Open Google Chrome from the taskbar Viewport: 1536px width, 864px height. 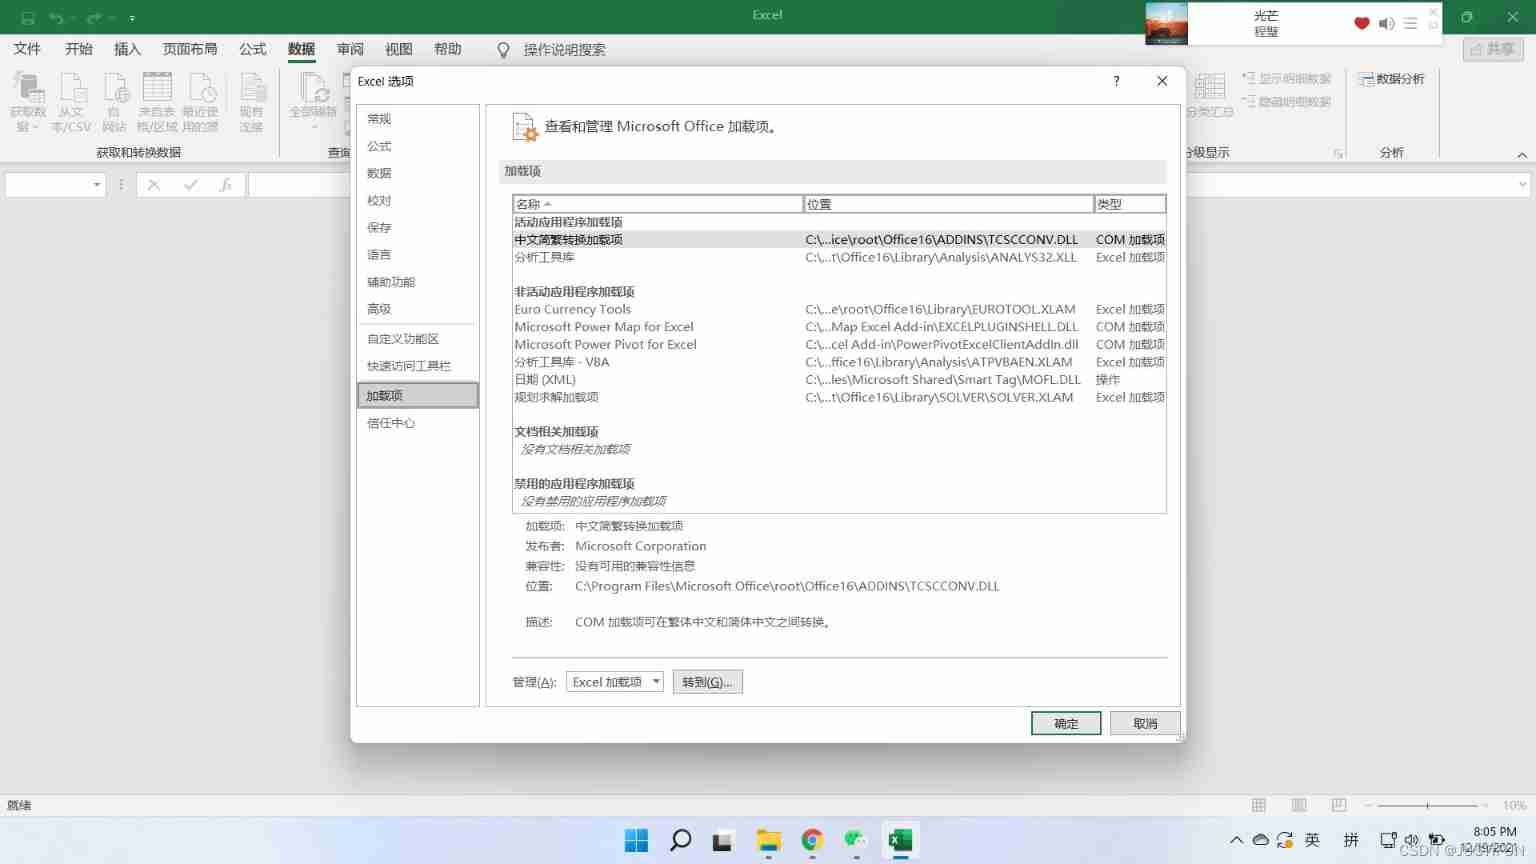click(812, 840)
